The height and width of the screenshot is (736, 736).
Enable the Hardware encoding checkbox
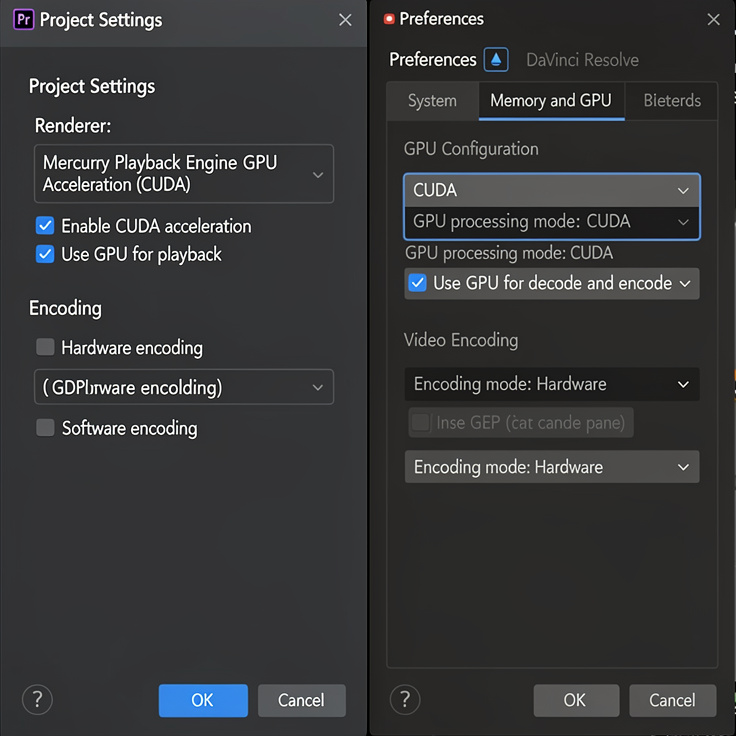point(45,348)
